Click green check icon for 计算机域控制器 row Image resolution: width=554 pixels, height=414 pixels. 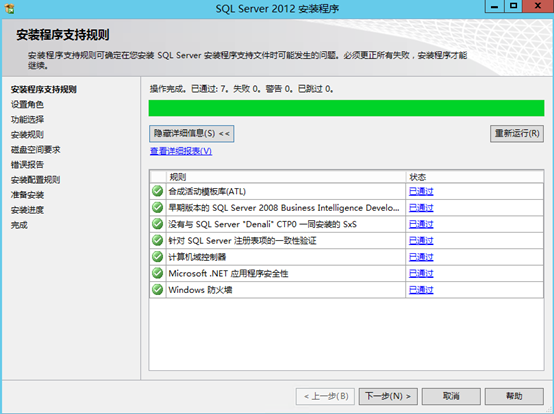click(157, 257)
